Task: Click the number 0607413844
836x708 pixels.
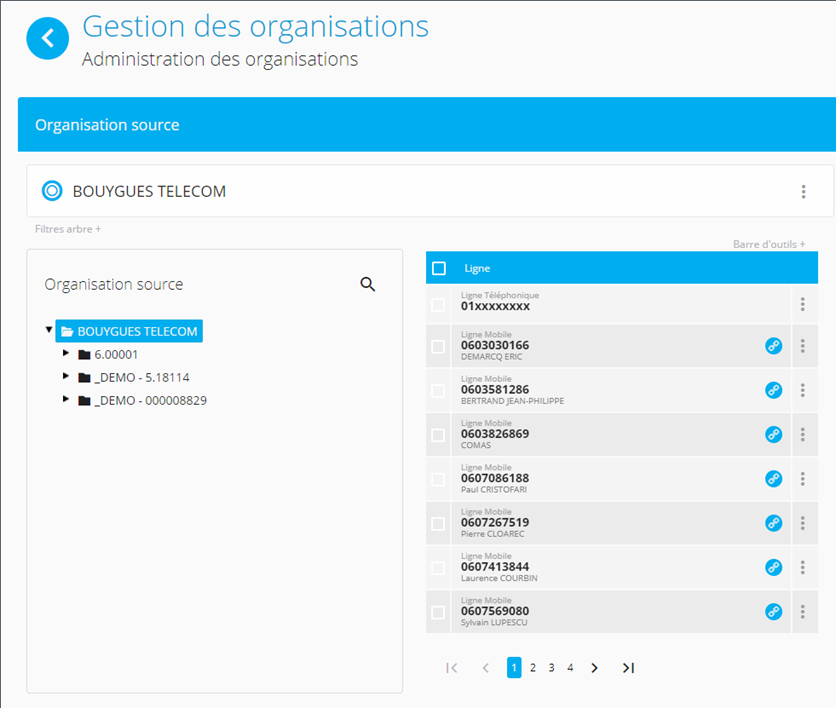Action: (495, 567)
